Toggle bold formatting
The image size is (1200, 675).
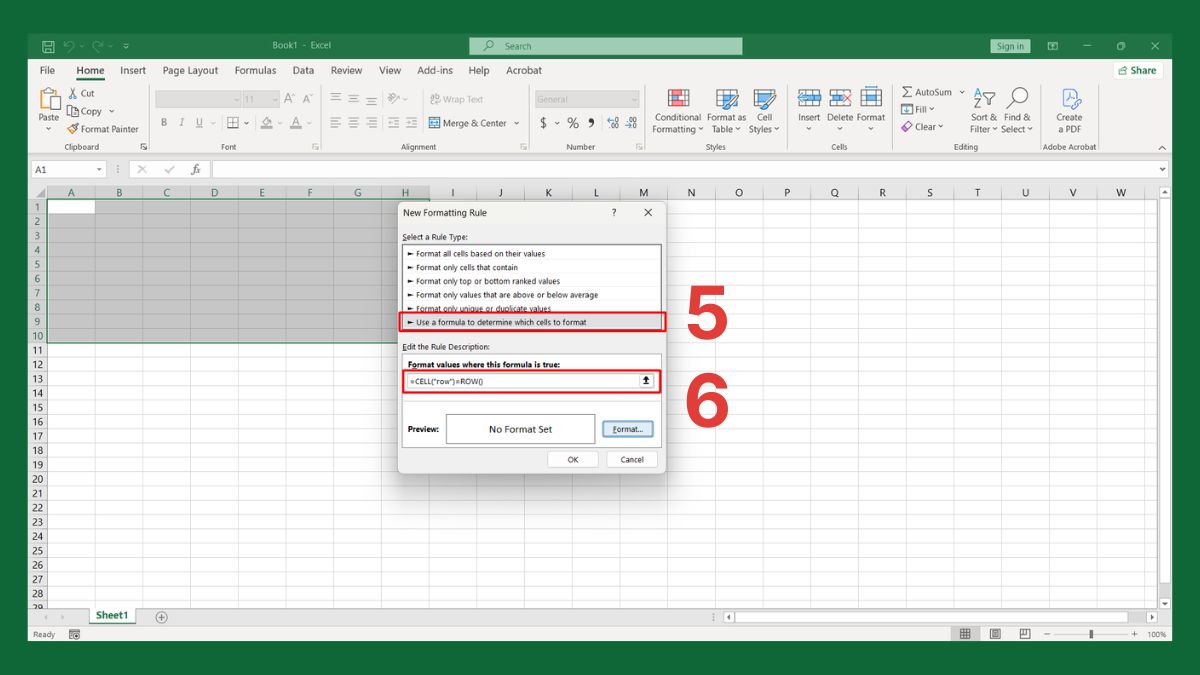point(164,122)
